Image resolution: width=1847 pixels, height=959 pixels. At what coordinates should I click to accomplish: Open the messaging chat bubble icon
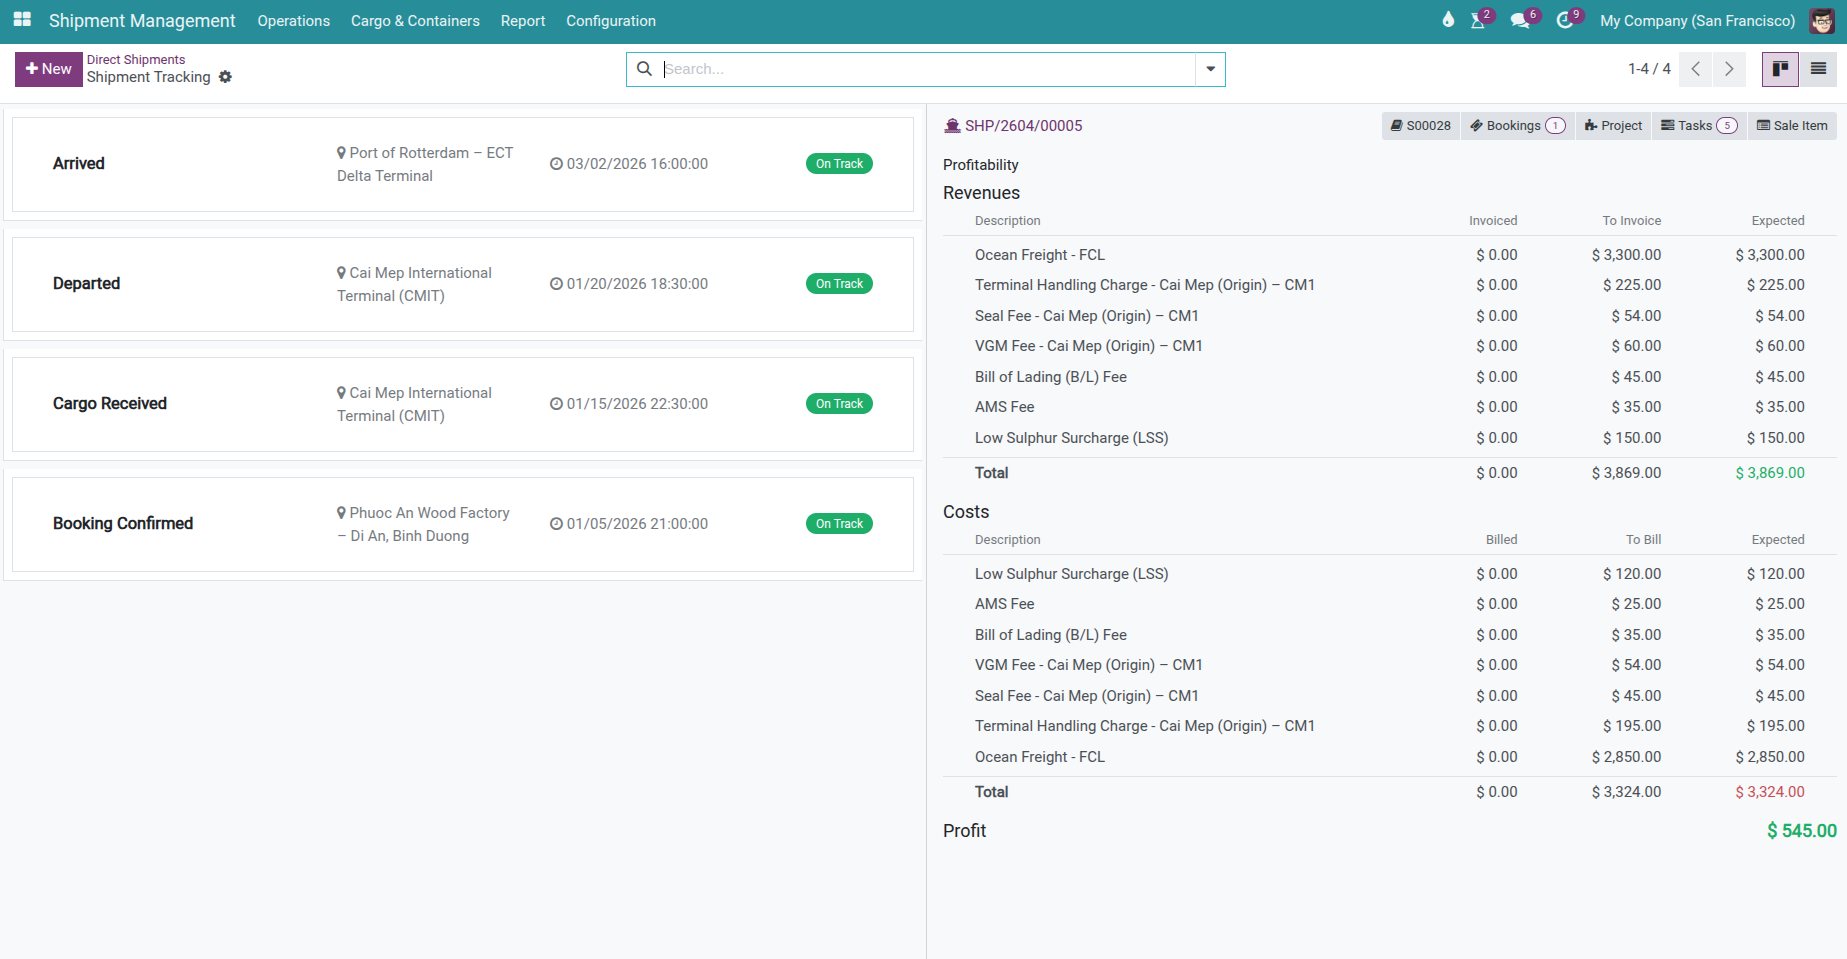click(x=1521, y=21)
